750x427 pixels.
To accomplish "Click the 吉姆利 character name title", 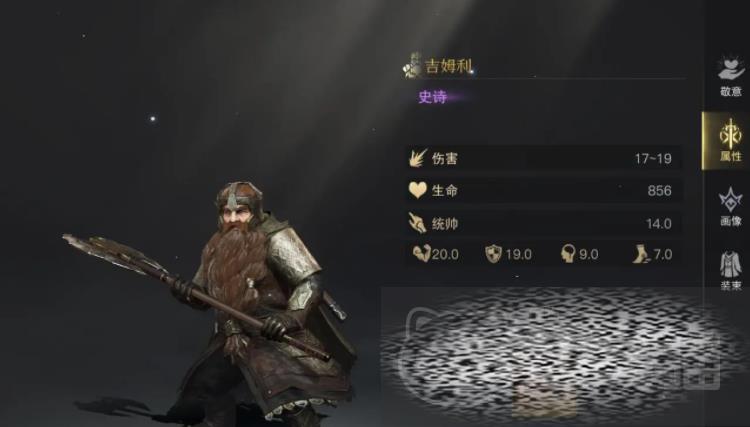I will click(x=449, y=66).
